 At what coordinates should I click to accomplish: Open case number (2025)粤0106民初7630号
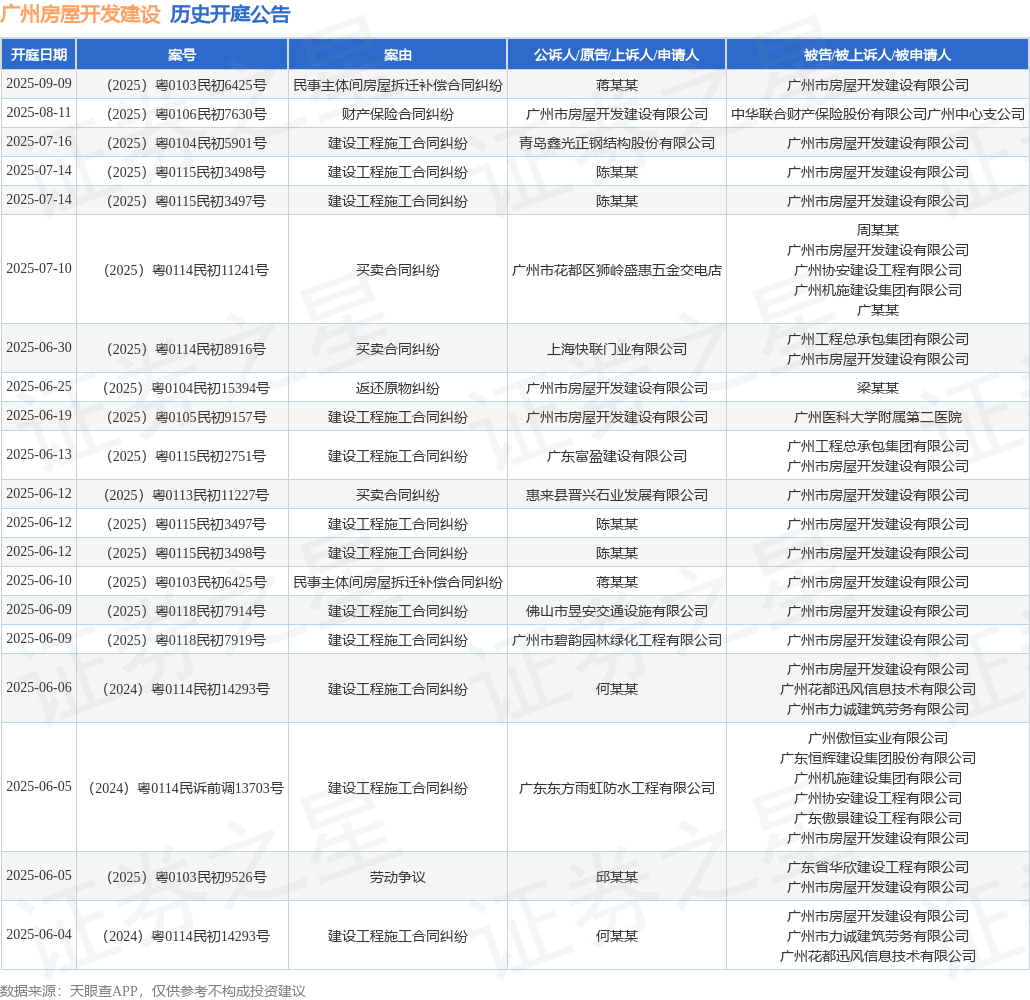[182, 114]
